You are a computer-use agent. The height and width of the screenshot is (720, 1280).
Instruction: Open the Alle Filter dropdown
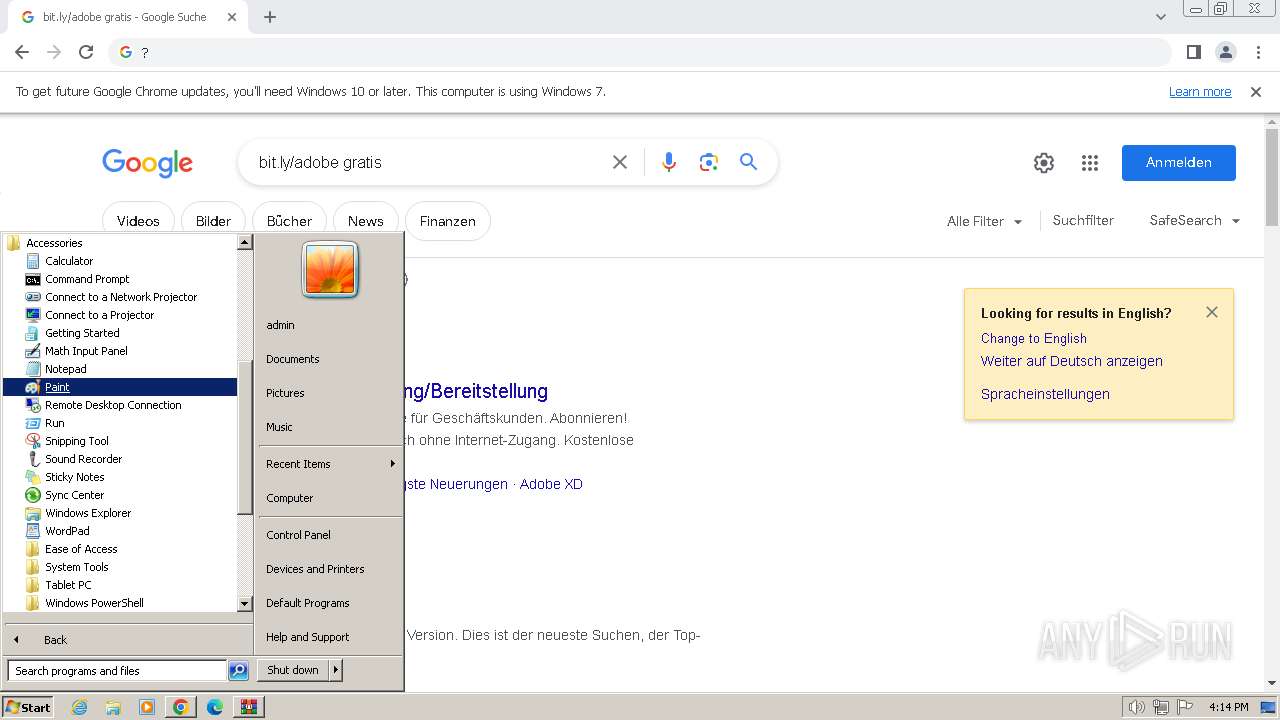click(984, 221)
